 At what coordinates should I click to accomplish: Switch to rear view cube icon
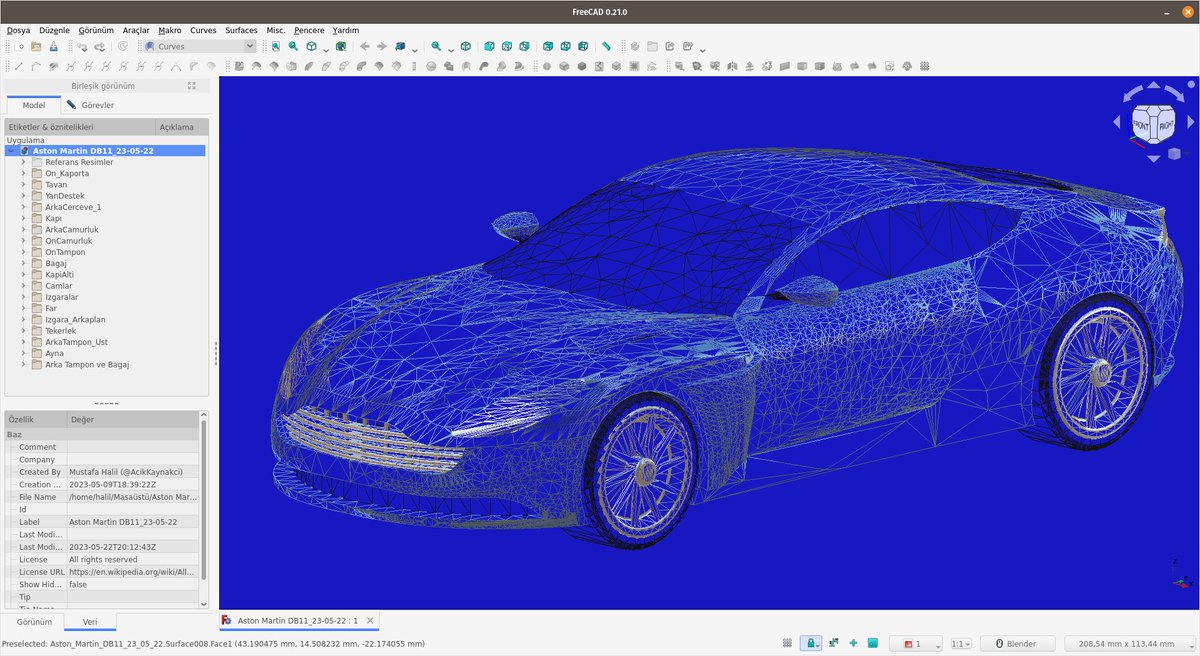click(547, 46)
